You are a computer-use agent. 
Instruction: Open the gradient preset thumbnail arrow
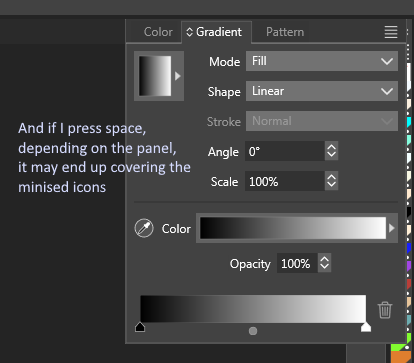coord(178,76)
